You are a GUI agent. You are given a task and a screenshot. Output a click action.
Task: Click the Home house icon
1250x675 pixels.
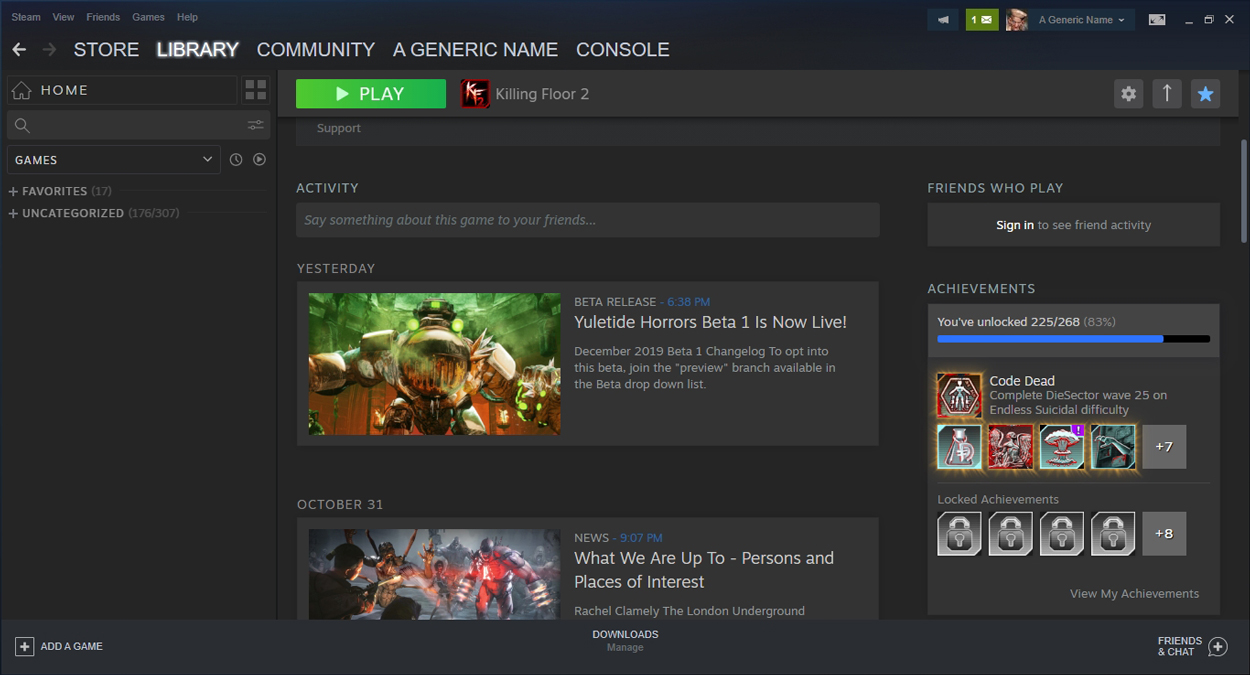[22, 90]
